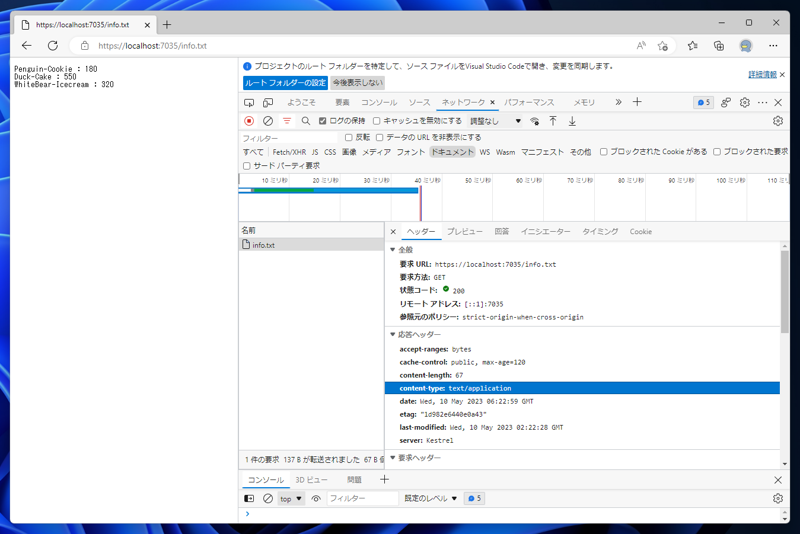800x534 pixels.
Task: Show more DevTools tabs with double chevron
Action: coord(618,102)
